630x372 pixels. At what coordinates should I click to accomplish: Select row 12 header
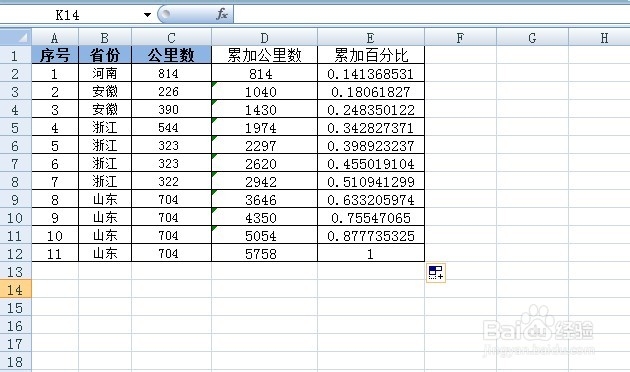point(16,253)
